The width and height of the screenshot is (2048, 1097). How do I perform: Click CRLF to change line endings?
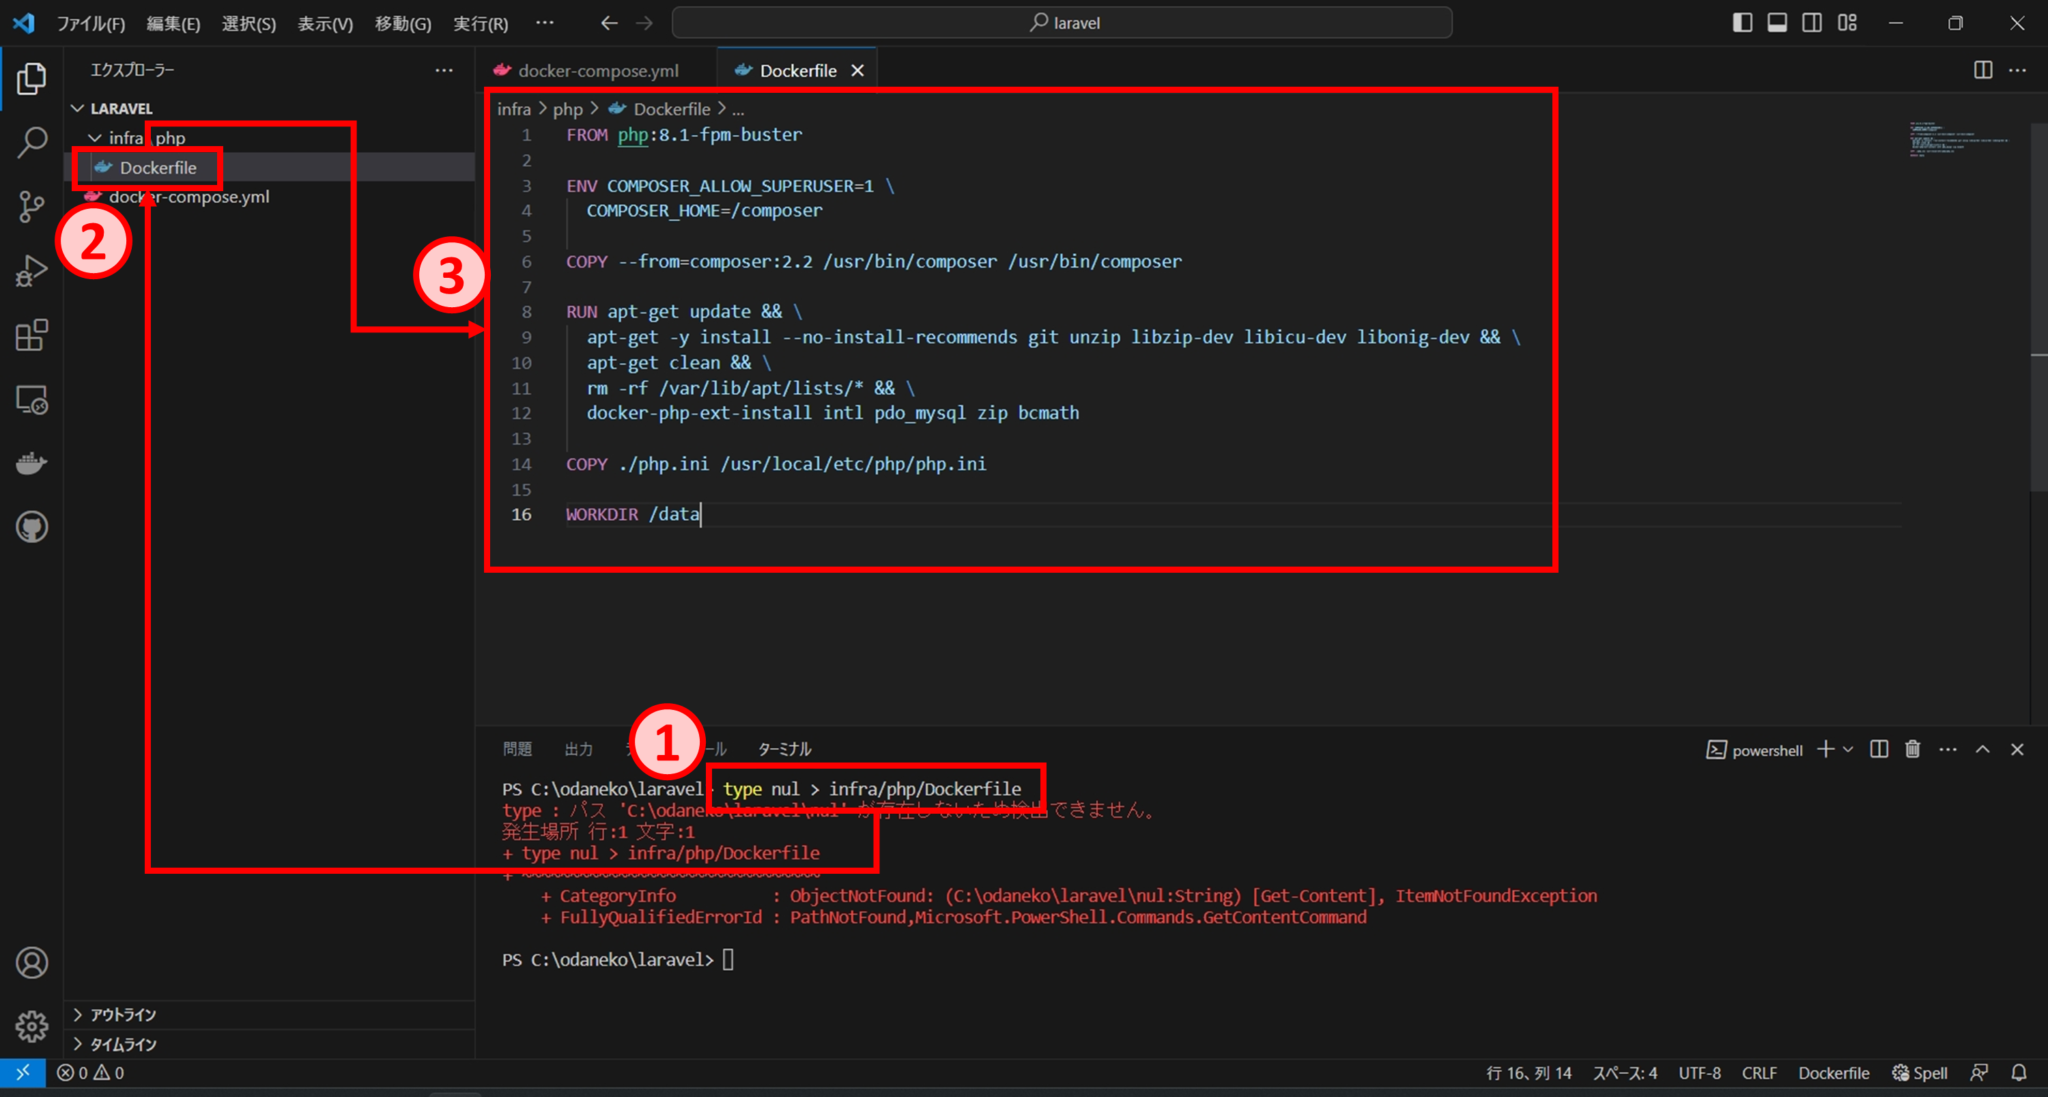1759,1072
